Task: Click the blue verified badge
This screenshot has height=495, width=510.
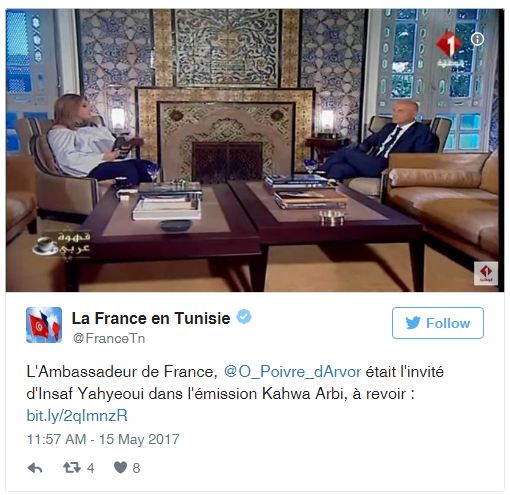Action: (x=244, y=317)
